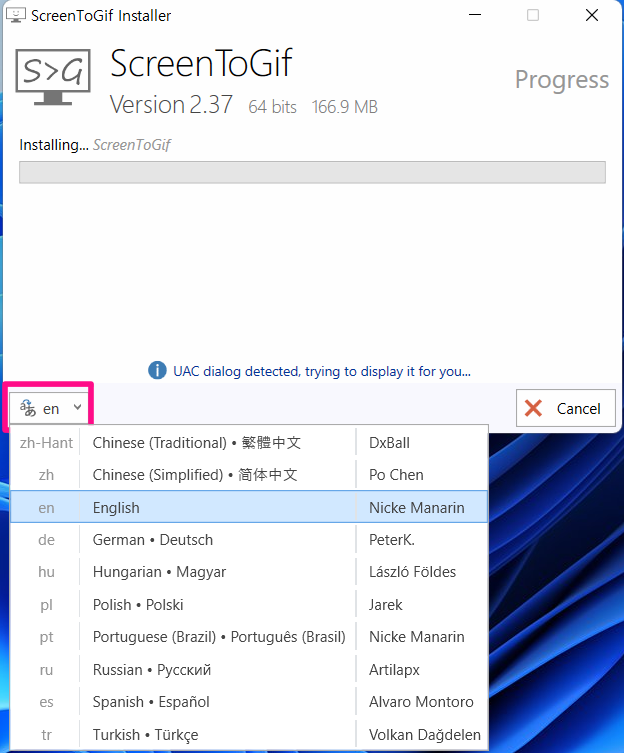Click the zh-Hant language code

pos(46,443)
